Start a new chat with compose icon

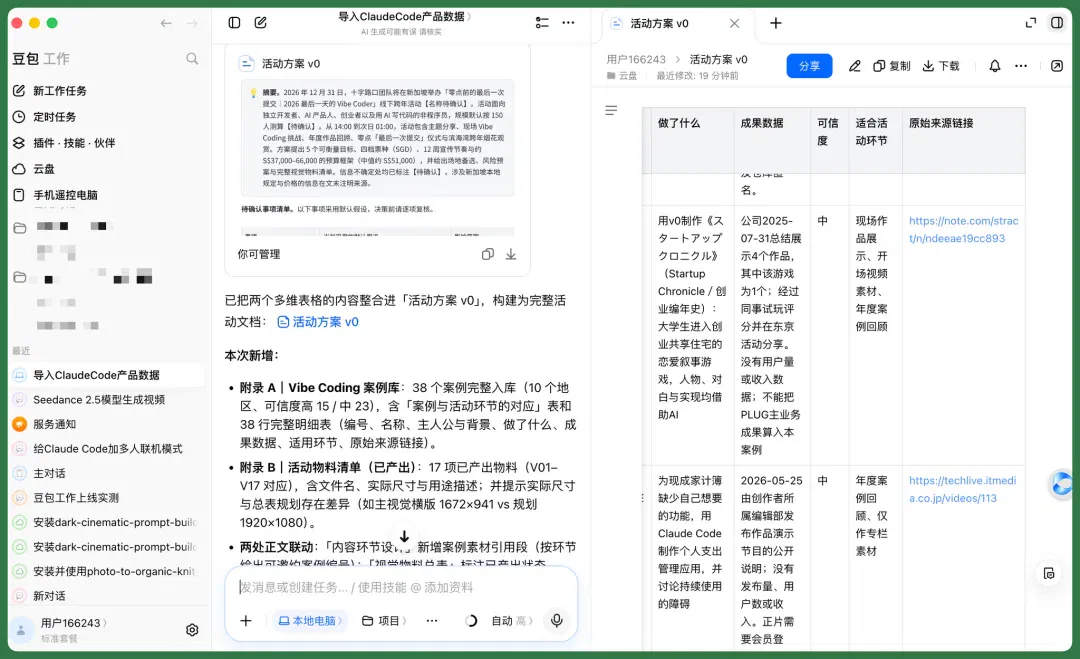[x=260, y=23]
